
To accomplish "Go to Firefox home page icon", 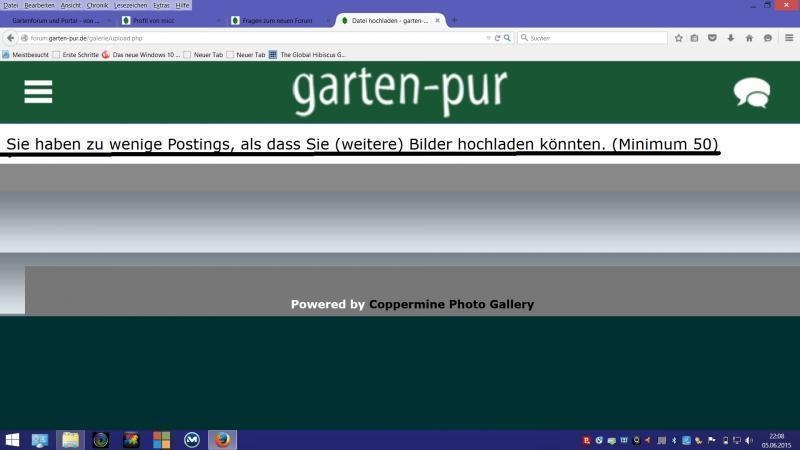I will [748, 38].
